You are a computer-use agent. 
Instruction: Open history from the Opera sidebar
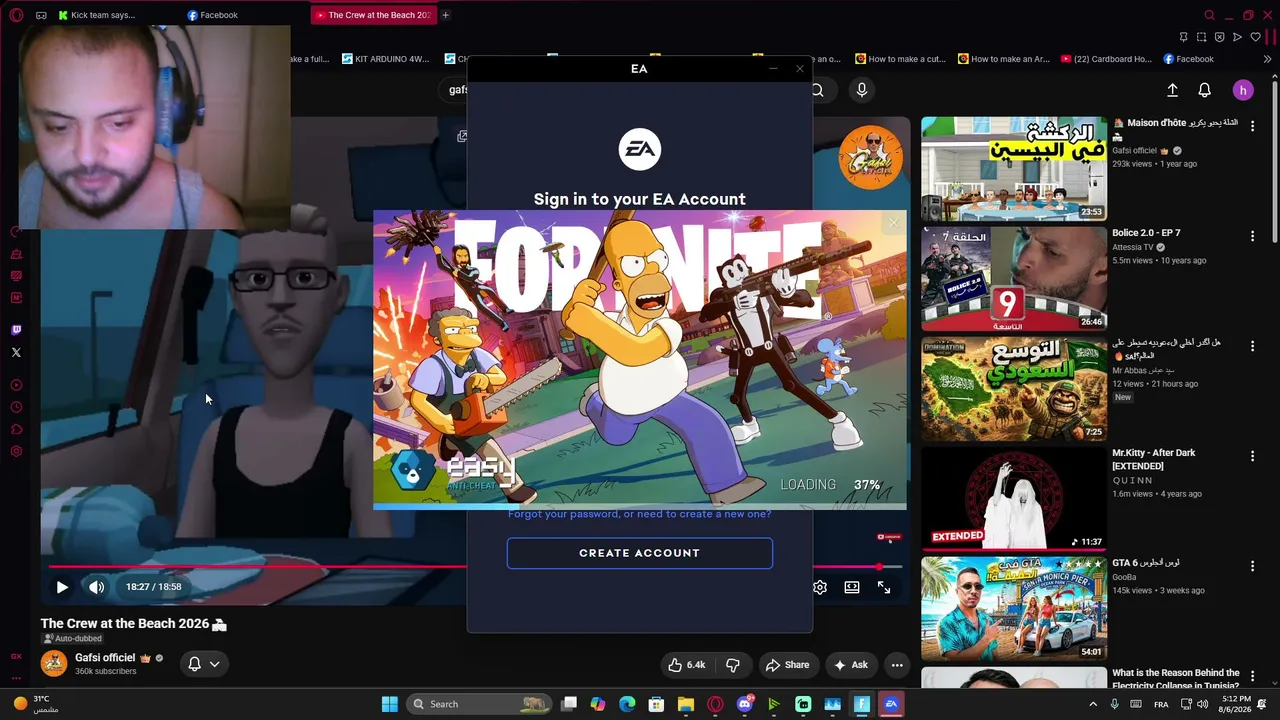tap(16, 407)
